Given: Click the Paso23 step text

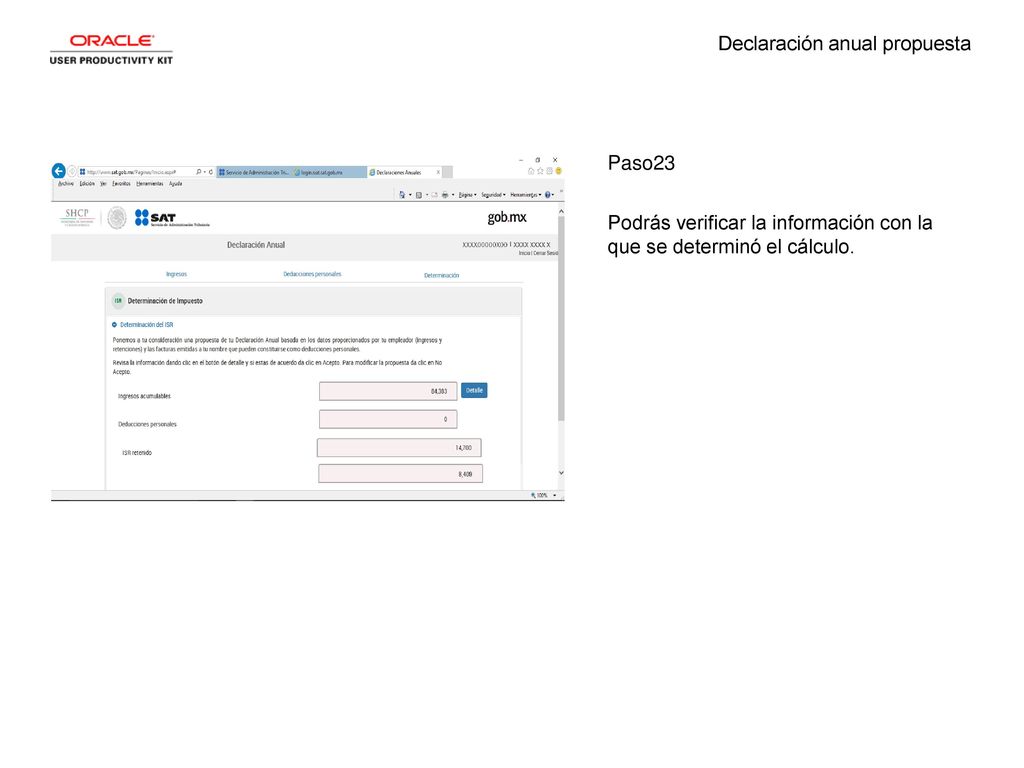Looking at the screenshot, I should click(x=641, y=163).
